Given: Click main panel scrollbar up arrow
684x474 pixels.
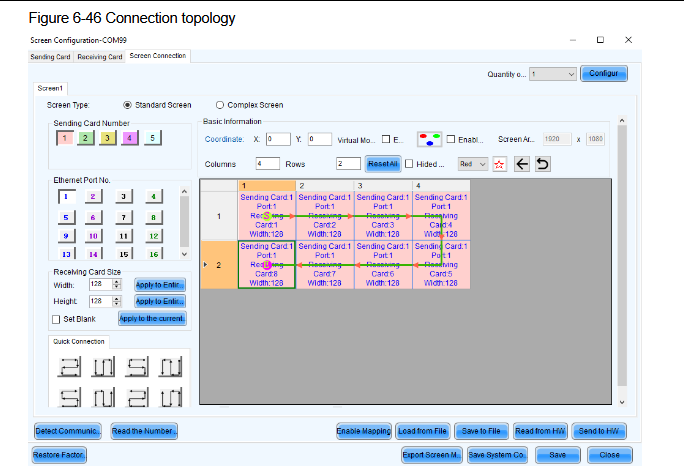Looking at the screenshot, I should 622,120.
